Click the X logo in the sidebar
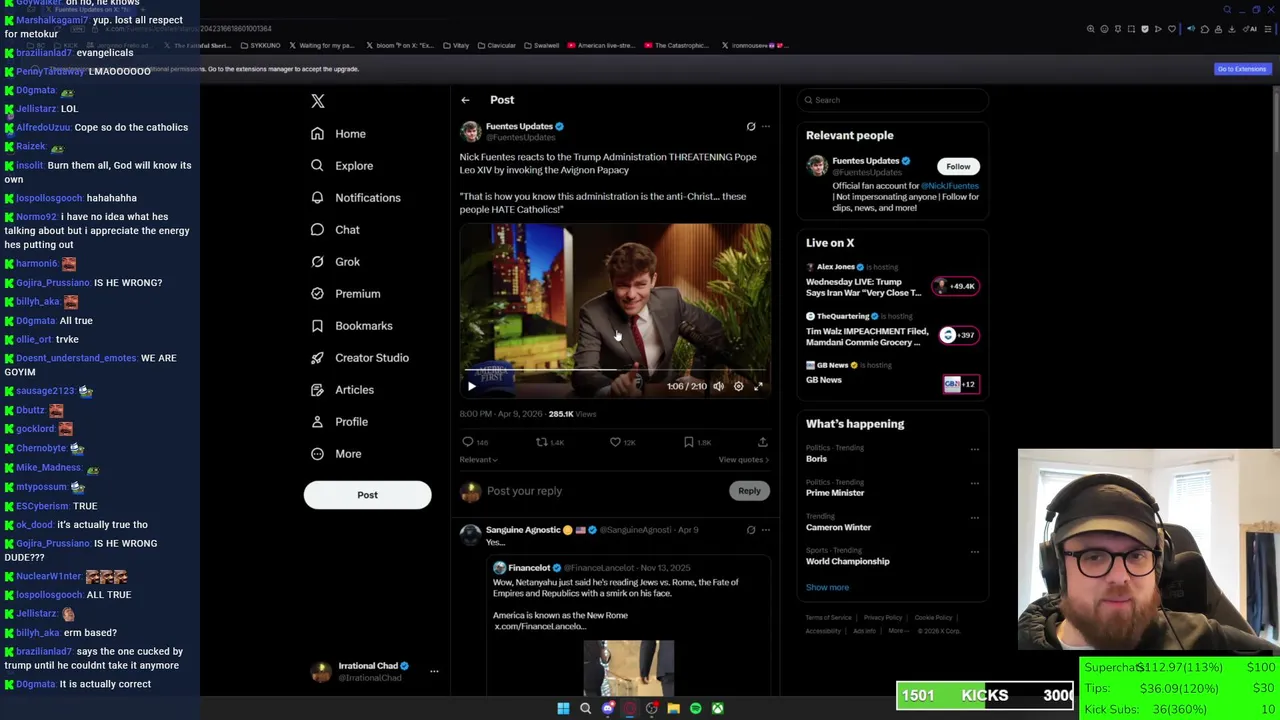This screenshot has height=720, width=1280. (318, 101)
